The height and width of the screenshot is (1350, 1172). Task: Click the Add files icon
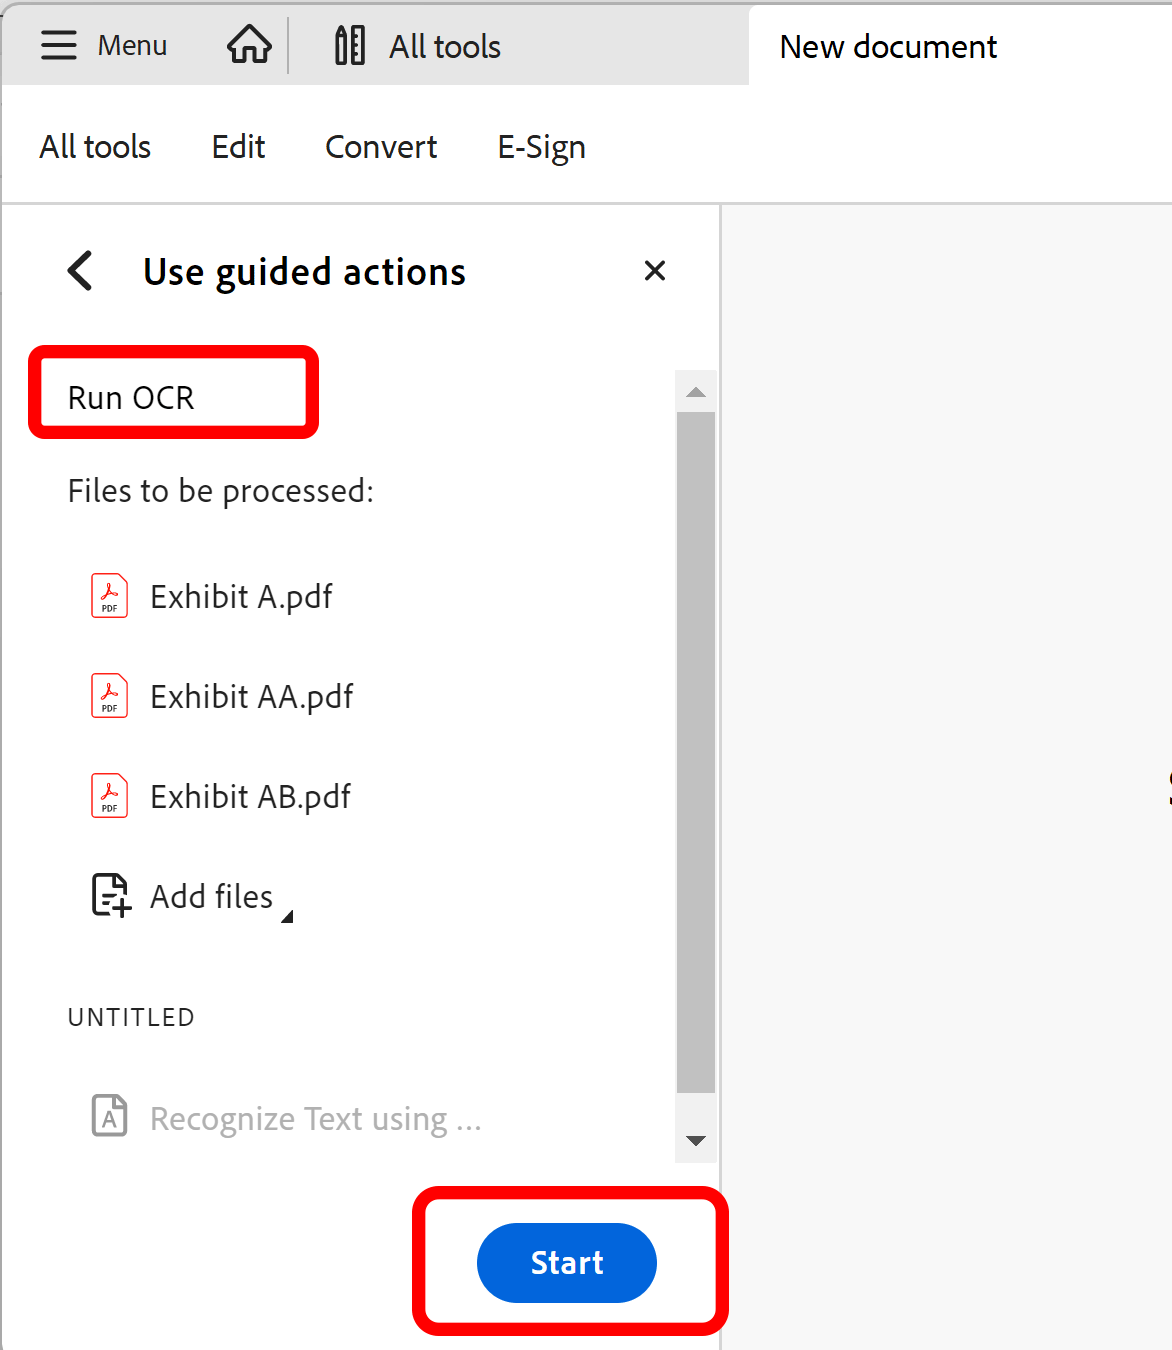click(x=109, y=895)
